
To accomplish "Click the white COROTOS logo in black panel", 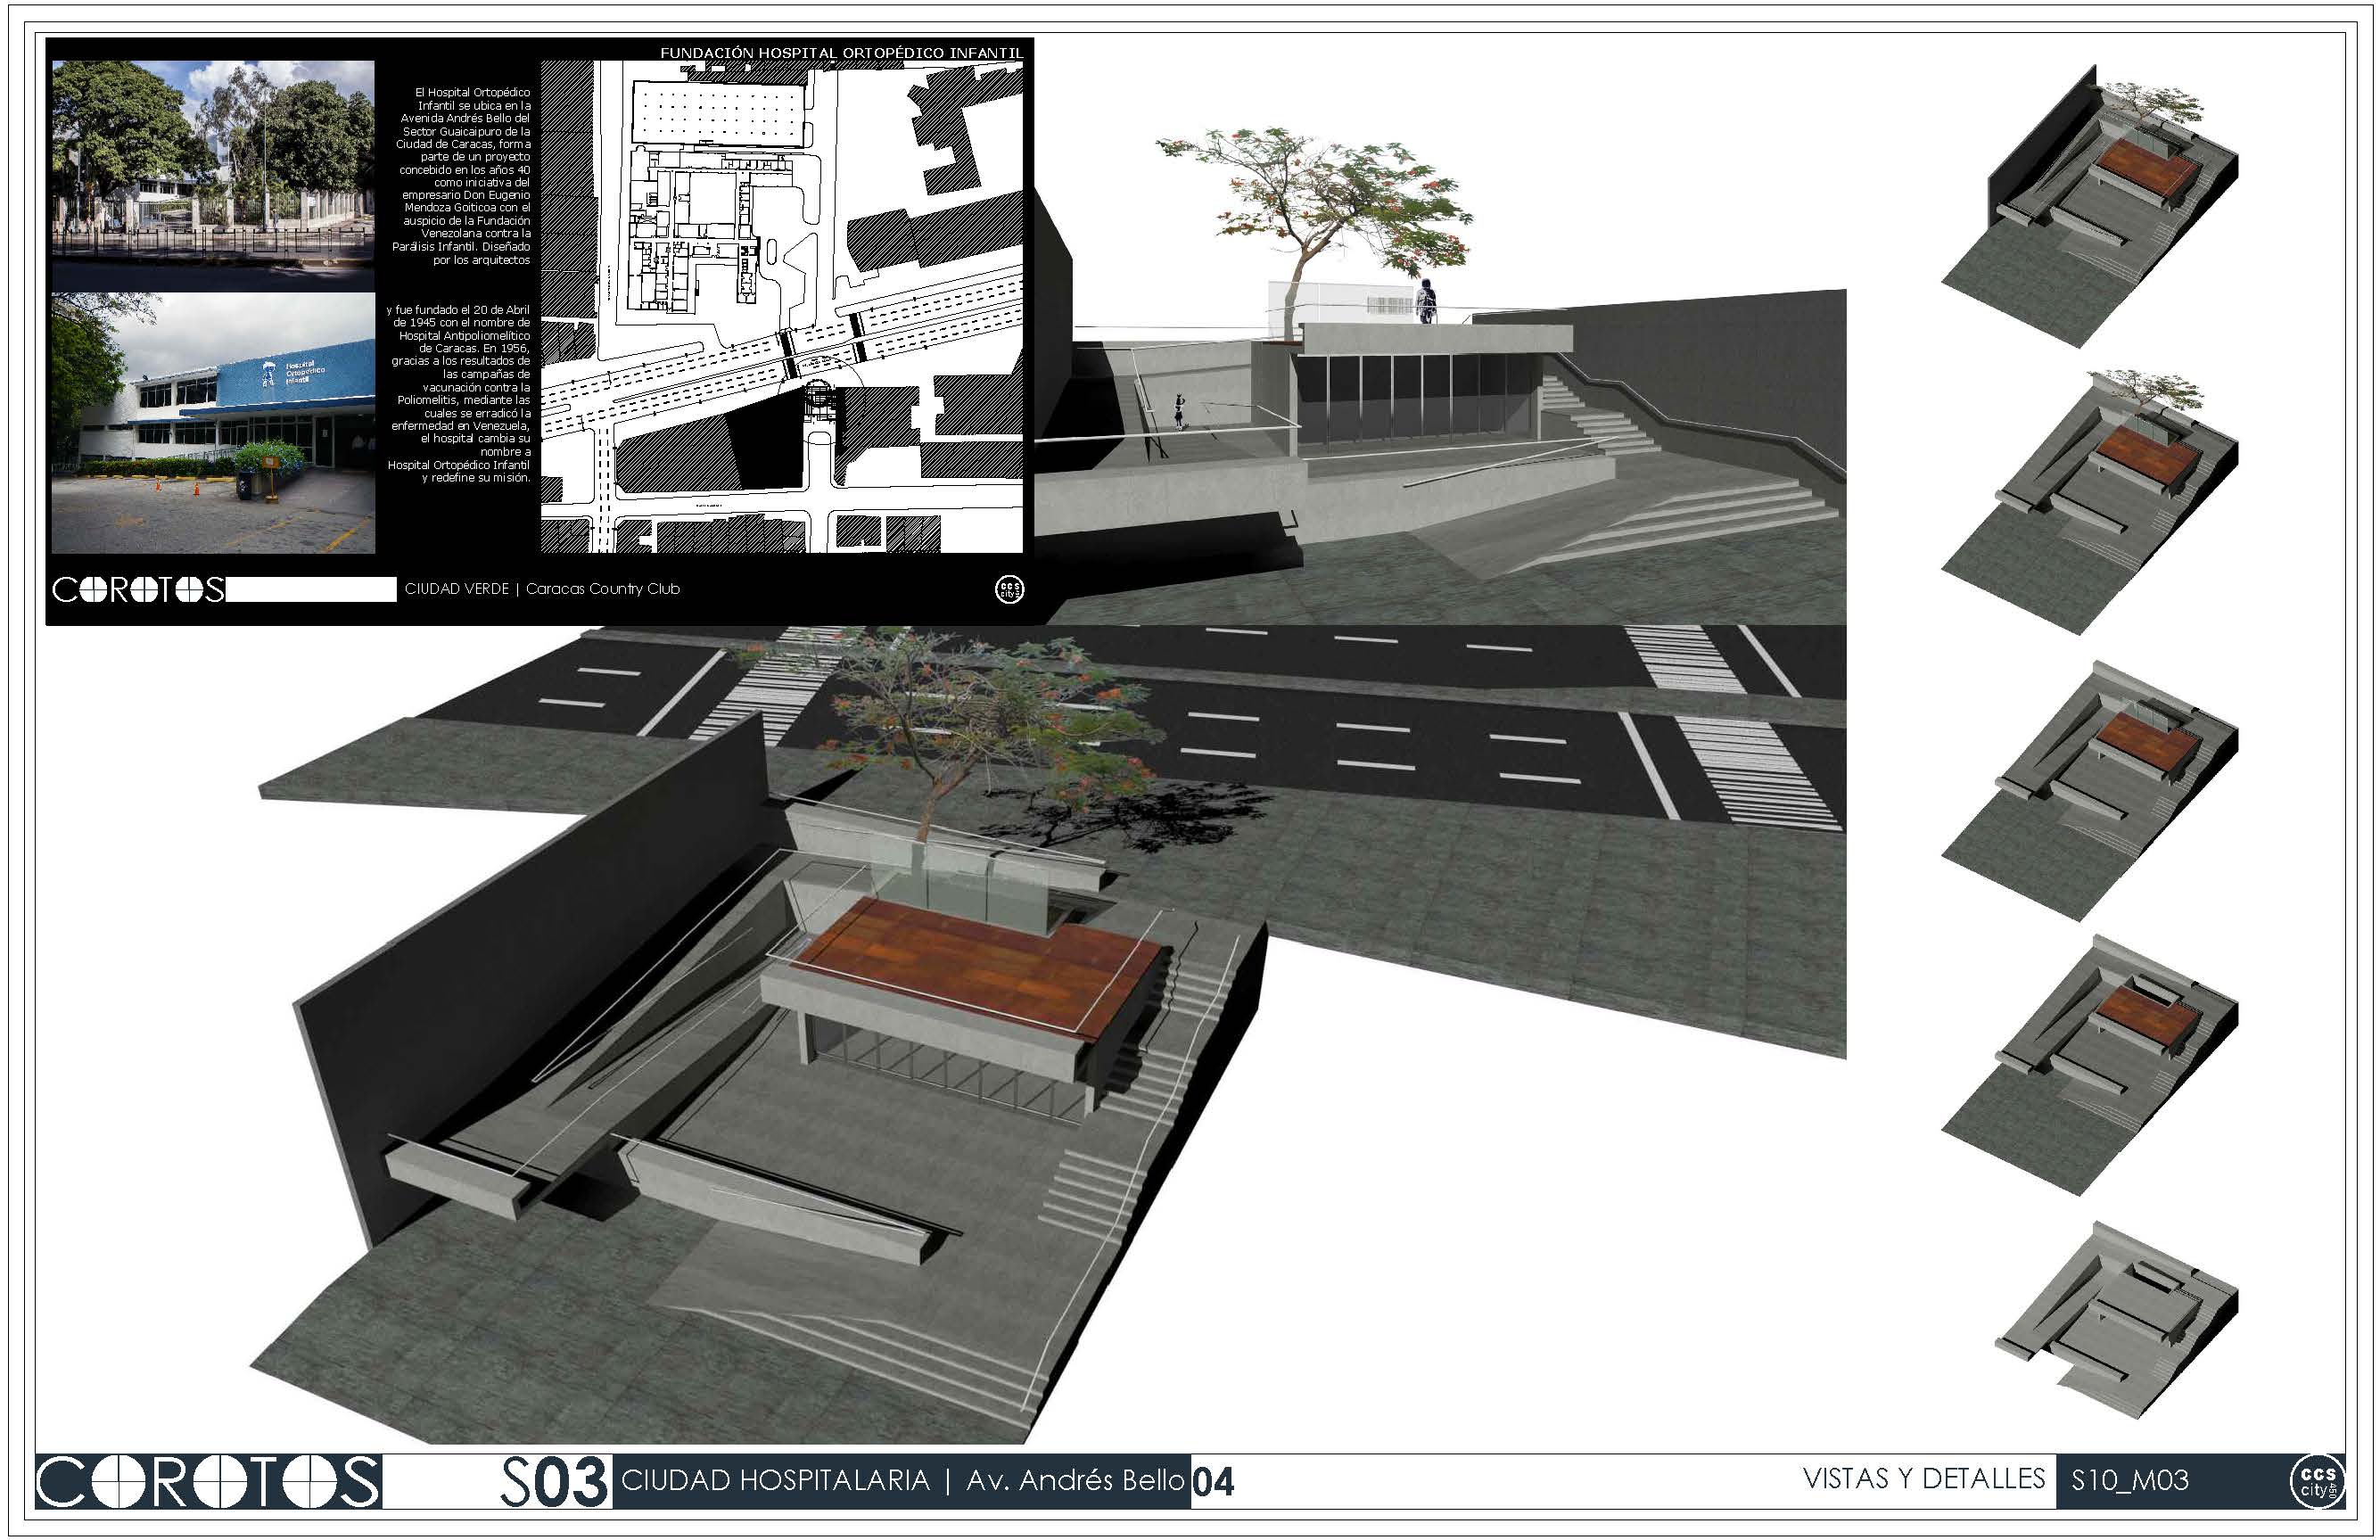I will [138, 590].
